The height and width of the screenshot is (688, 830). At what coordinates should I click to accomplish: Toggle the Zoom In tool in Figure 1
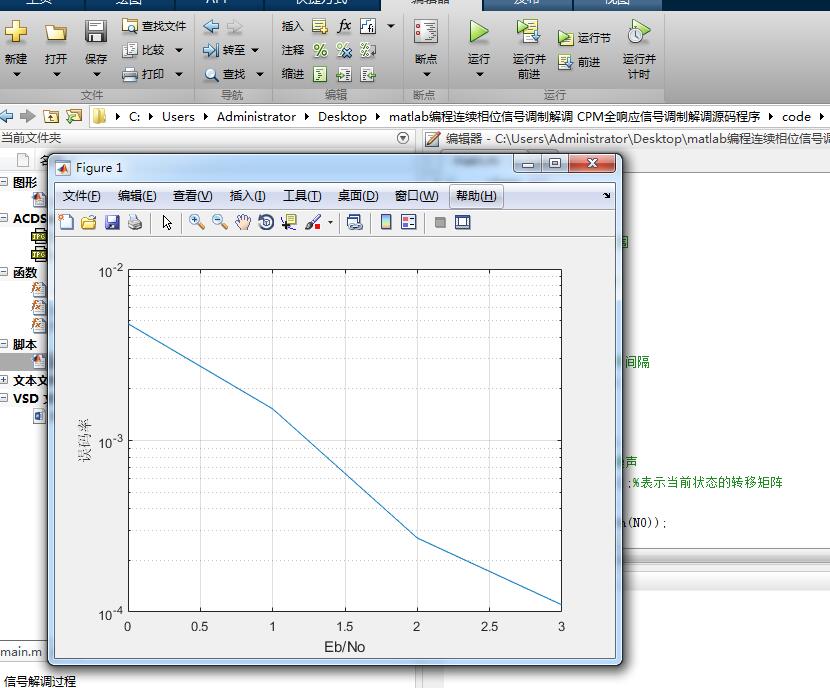coord(197,222)
